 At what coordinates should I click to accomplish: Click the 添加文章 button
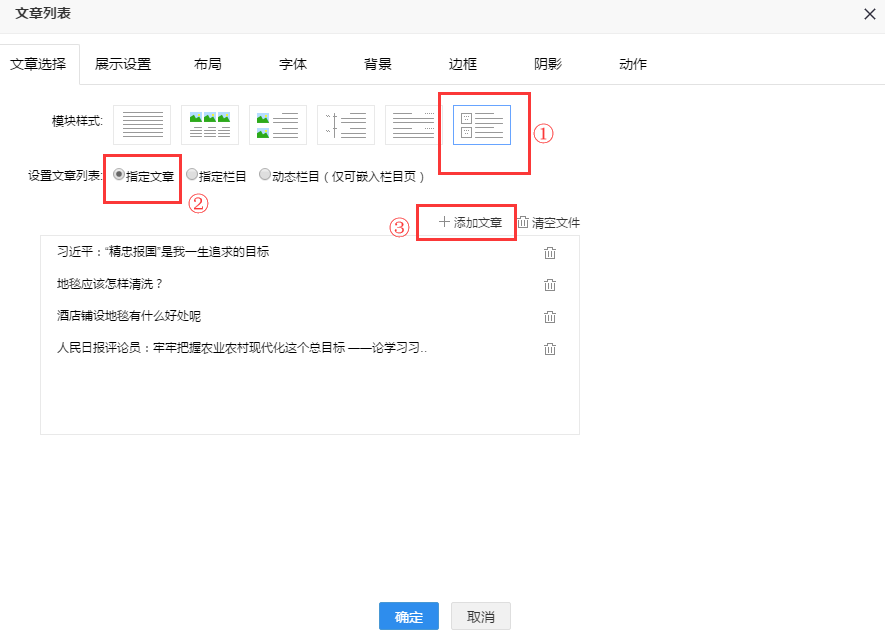click(x=470, y=222)
